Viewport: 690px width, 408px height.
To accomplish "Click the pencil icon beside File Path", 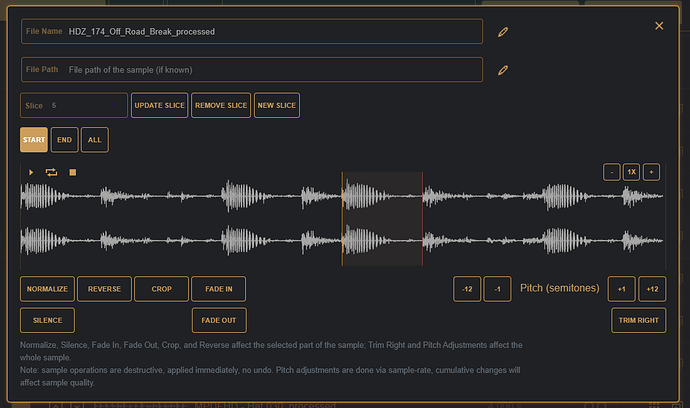I will click(x=503, y=70).
